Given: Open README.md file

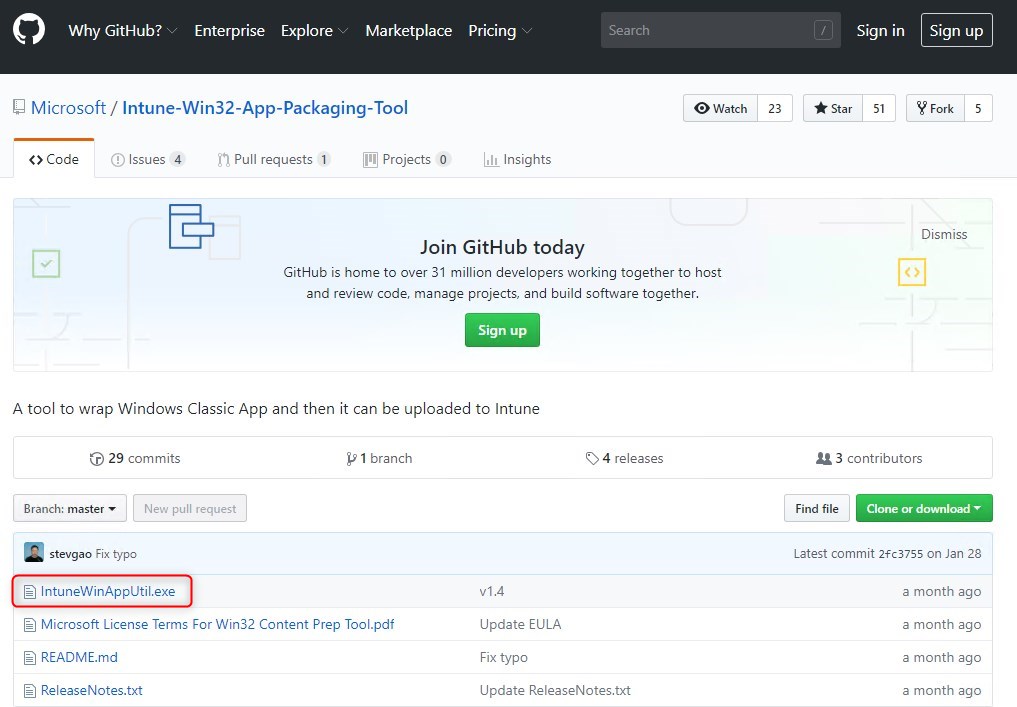Looking at the screenshot, I should pyautogui.click(x=79, y=657).
